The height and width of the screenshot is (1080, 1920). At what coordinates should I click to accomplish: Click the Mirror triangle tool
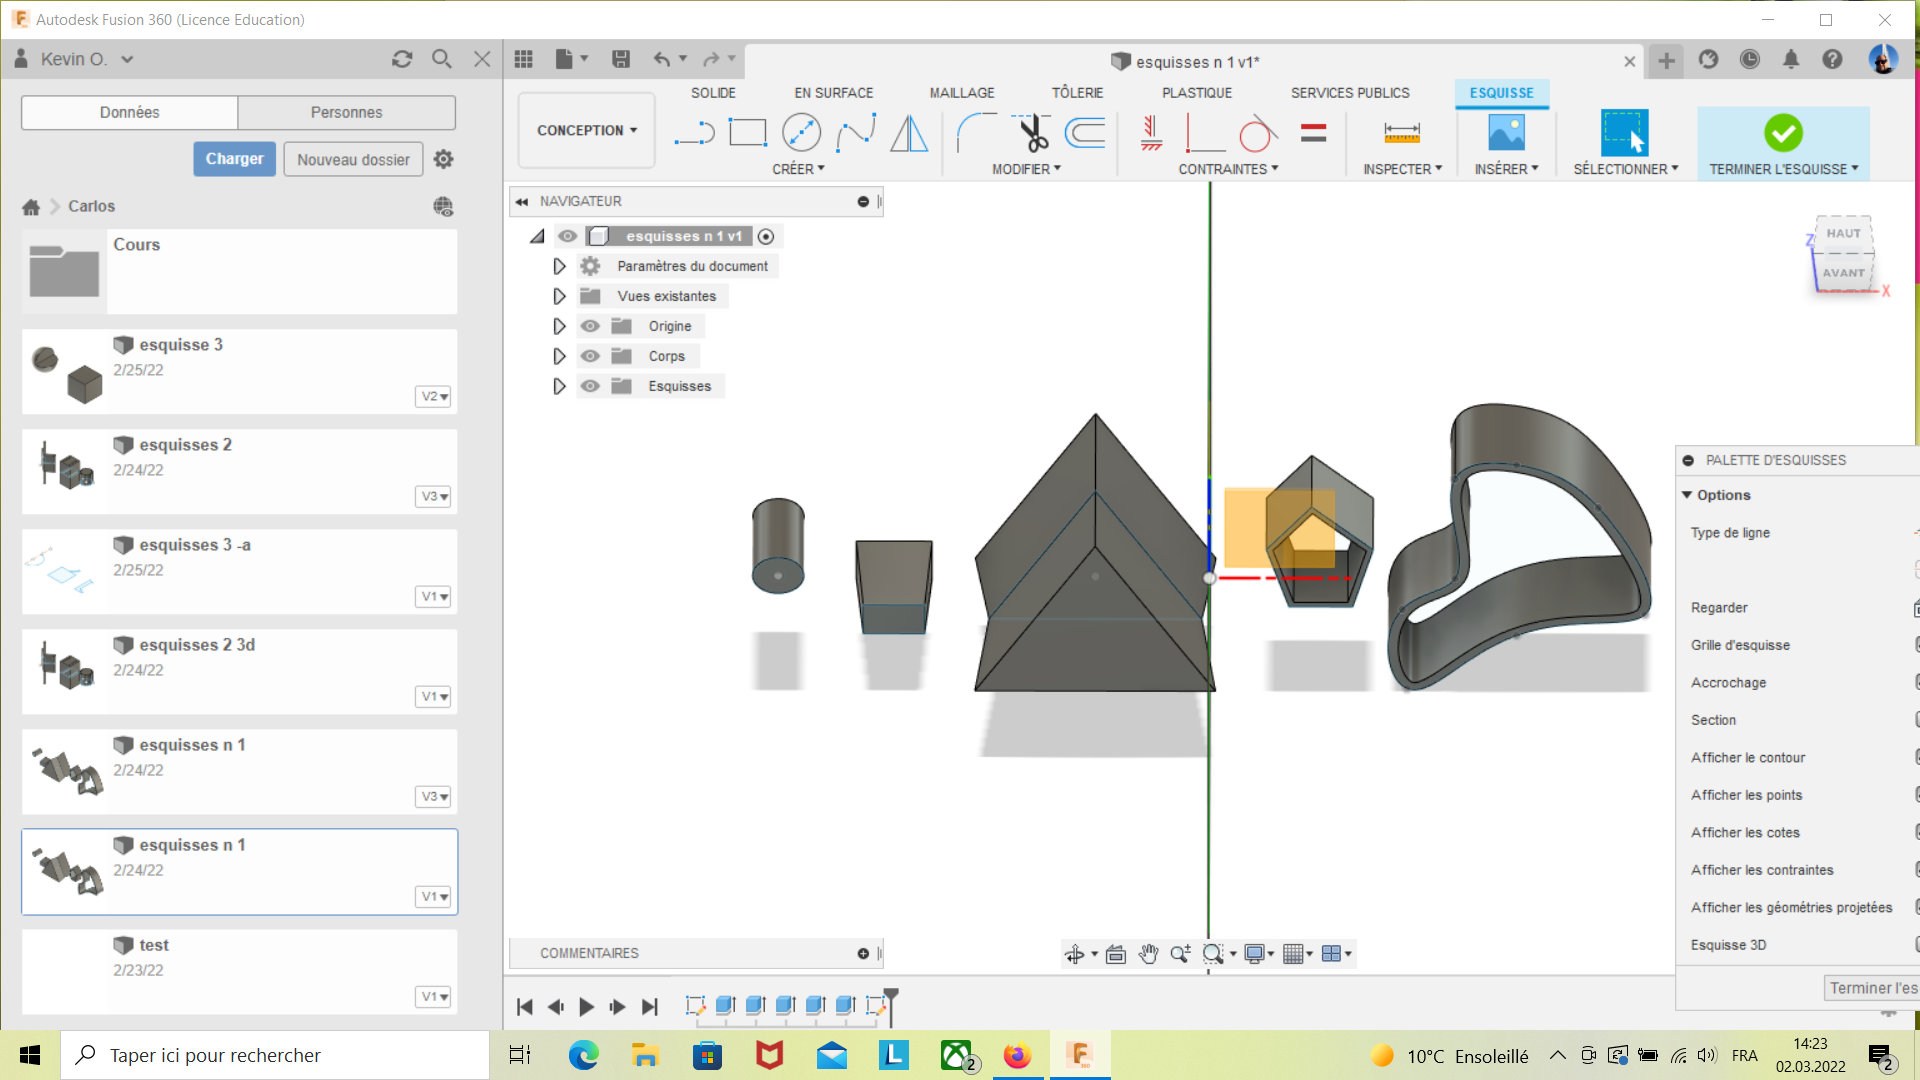click(909, 132)
